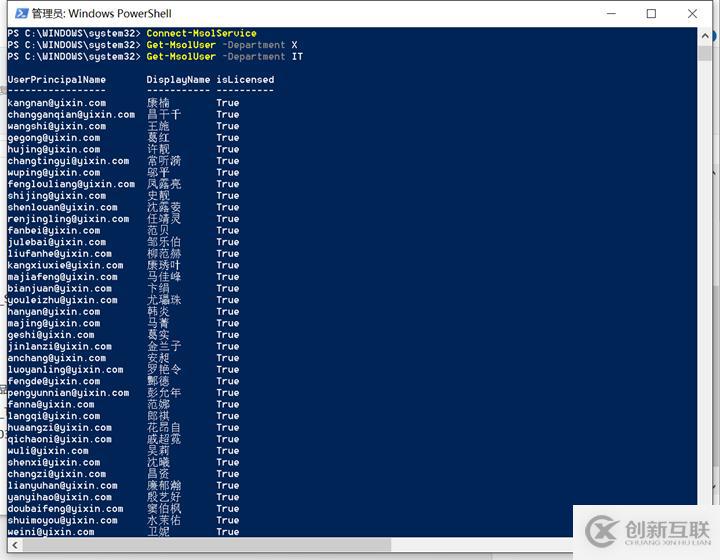Click jinlanzi@yixin.com entry

pyautogui.click(x=60, y=347)
